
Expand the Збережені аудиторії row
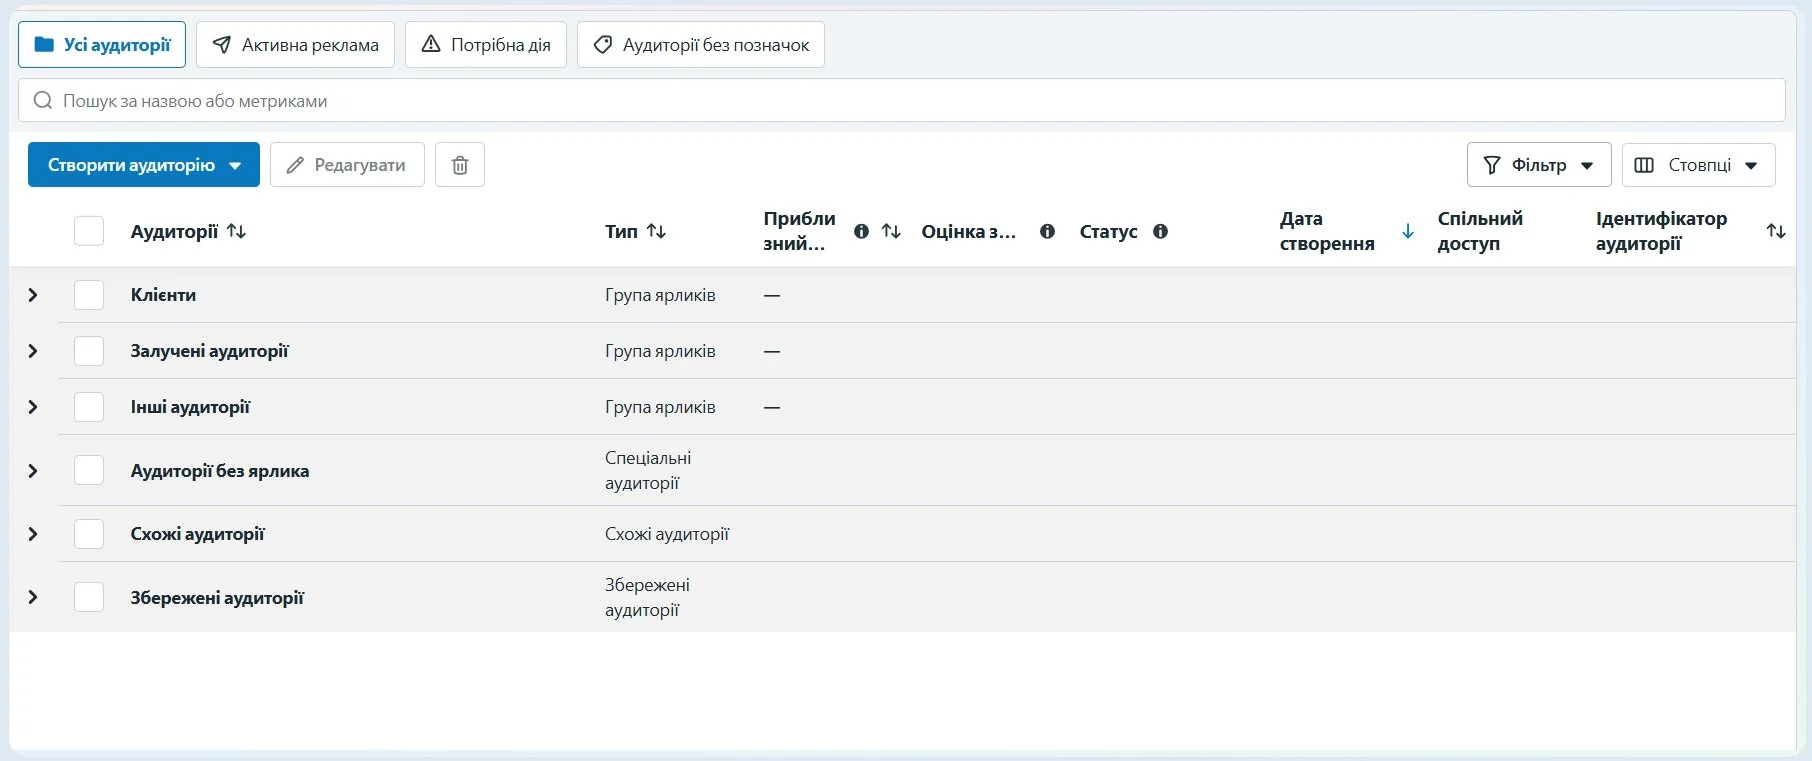pos(33,597)
